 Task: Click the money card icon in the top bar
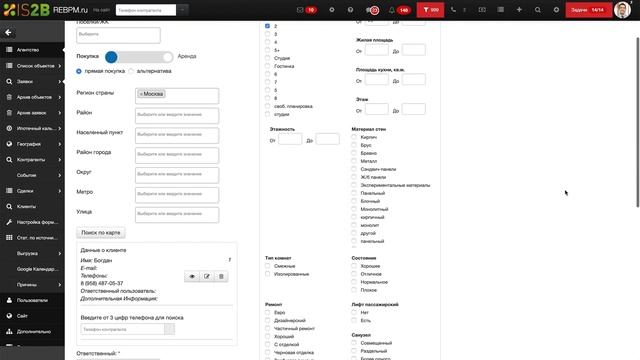[x=482, y=10]
